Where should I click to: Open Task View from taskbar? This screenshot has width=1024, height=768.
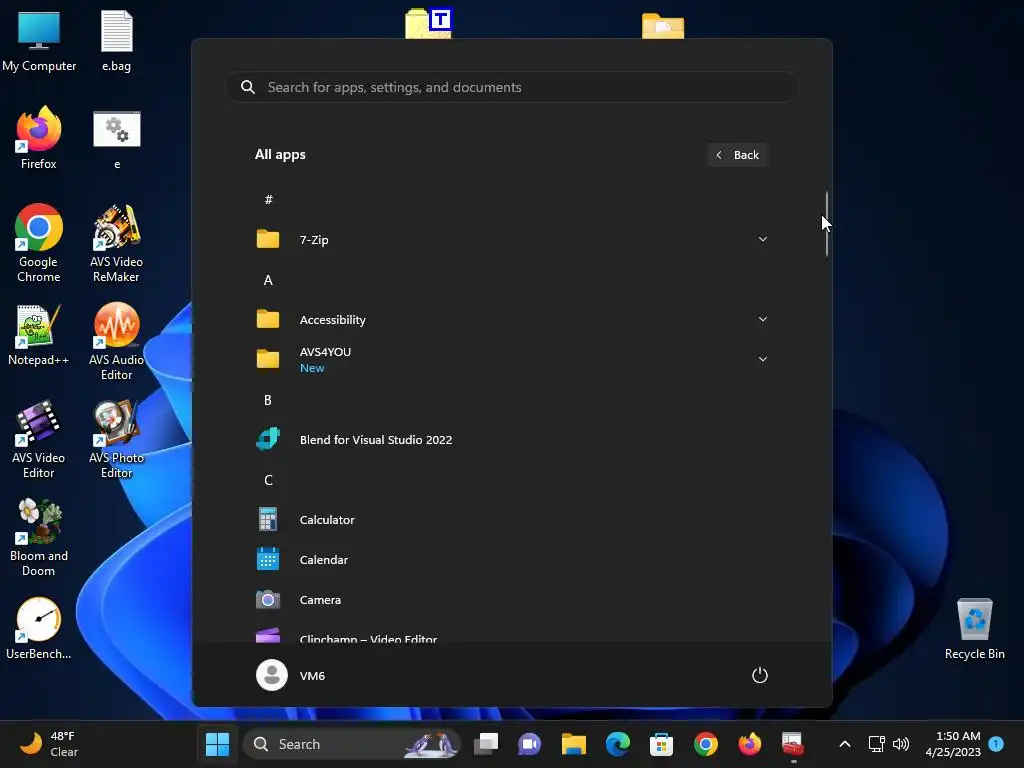(486, 744)
